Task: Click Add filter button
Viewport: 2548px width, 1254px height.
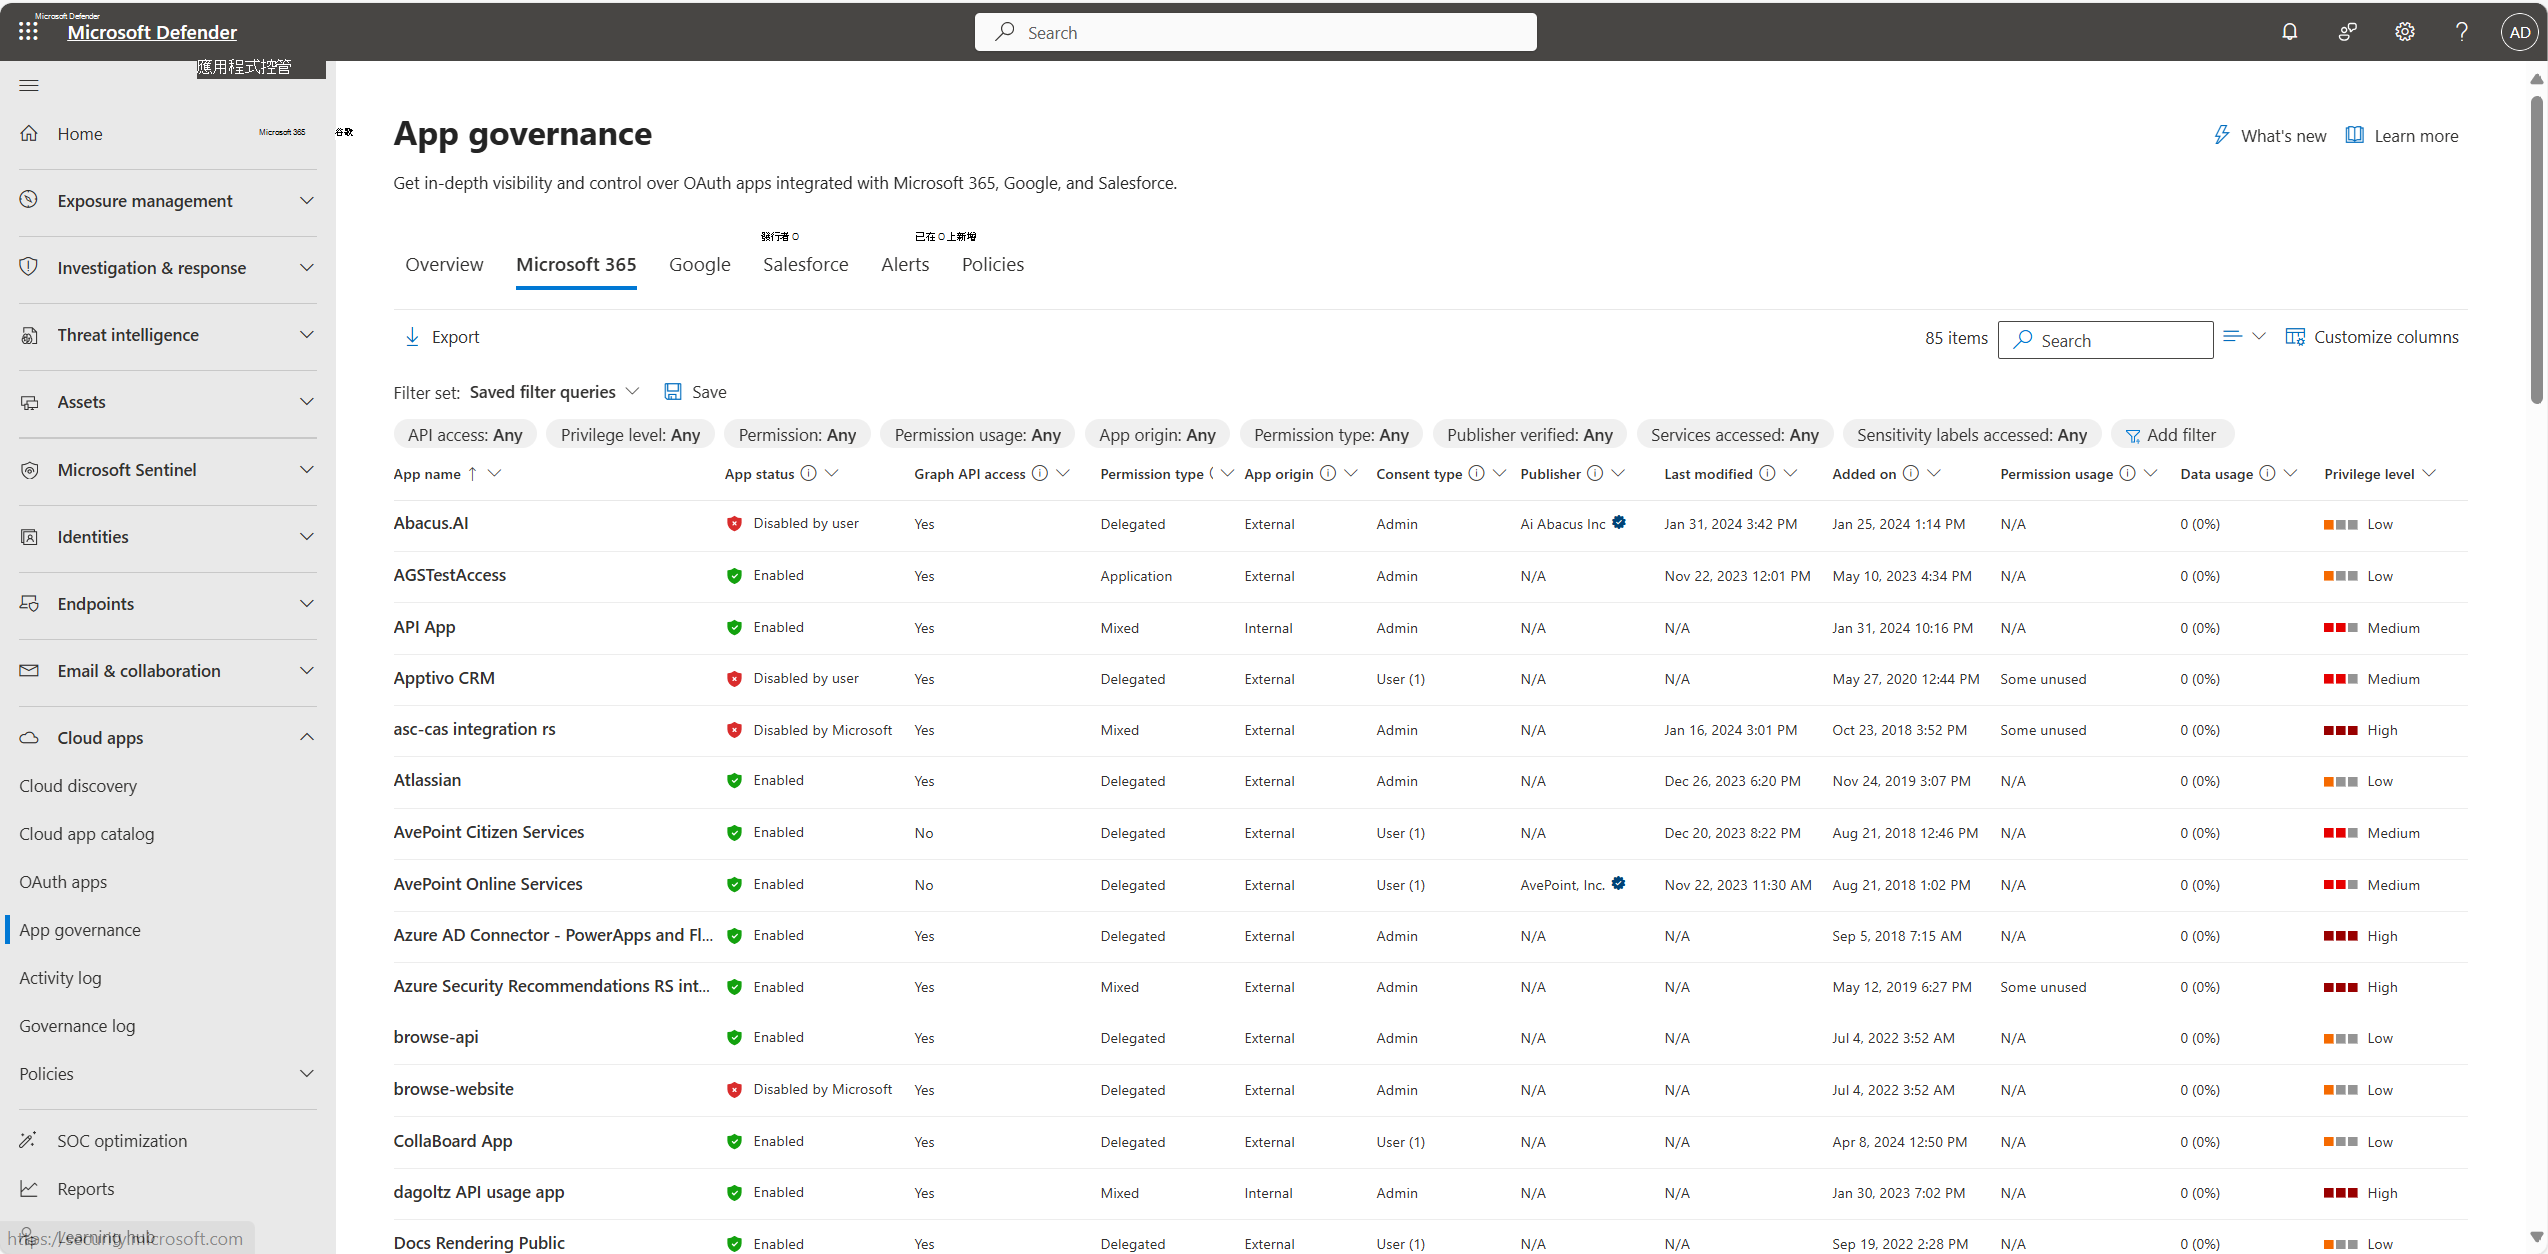Action: pyautogui.click(x=2171, y=434)
